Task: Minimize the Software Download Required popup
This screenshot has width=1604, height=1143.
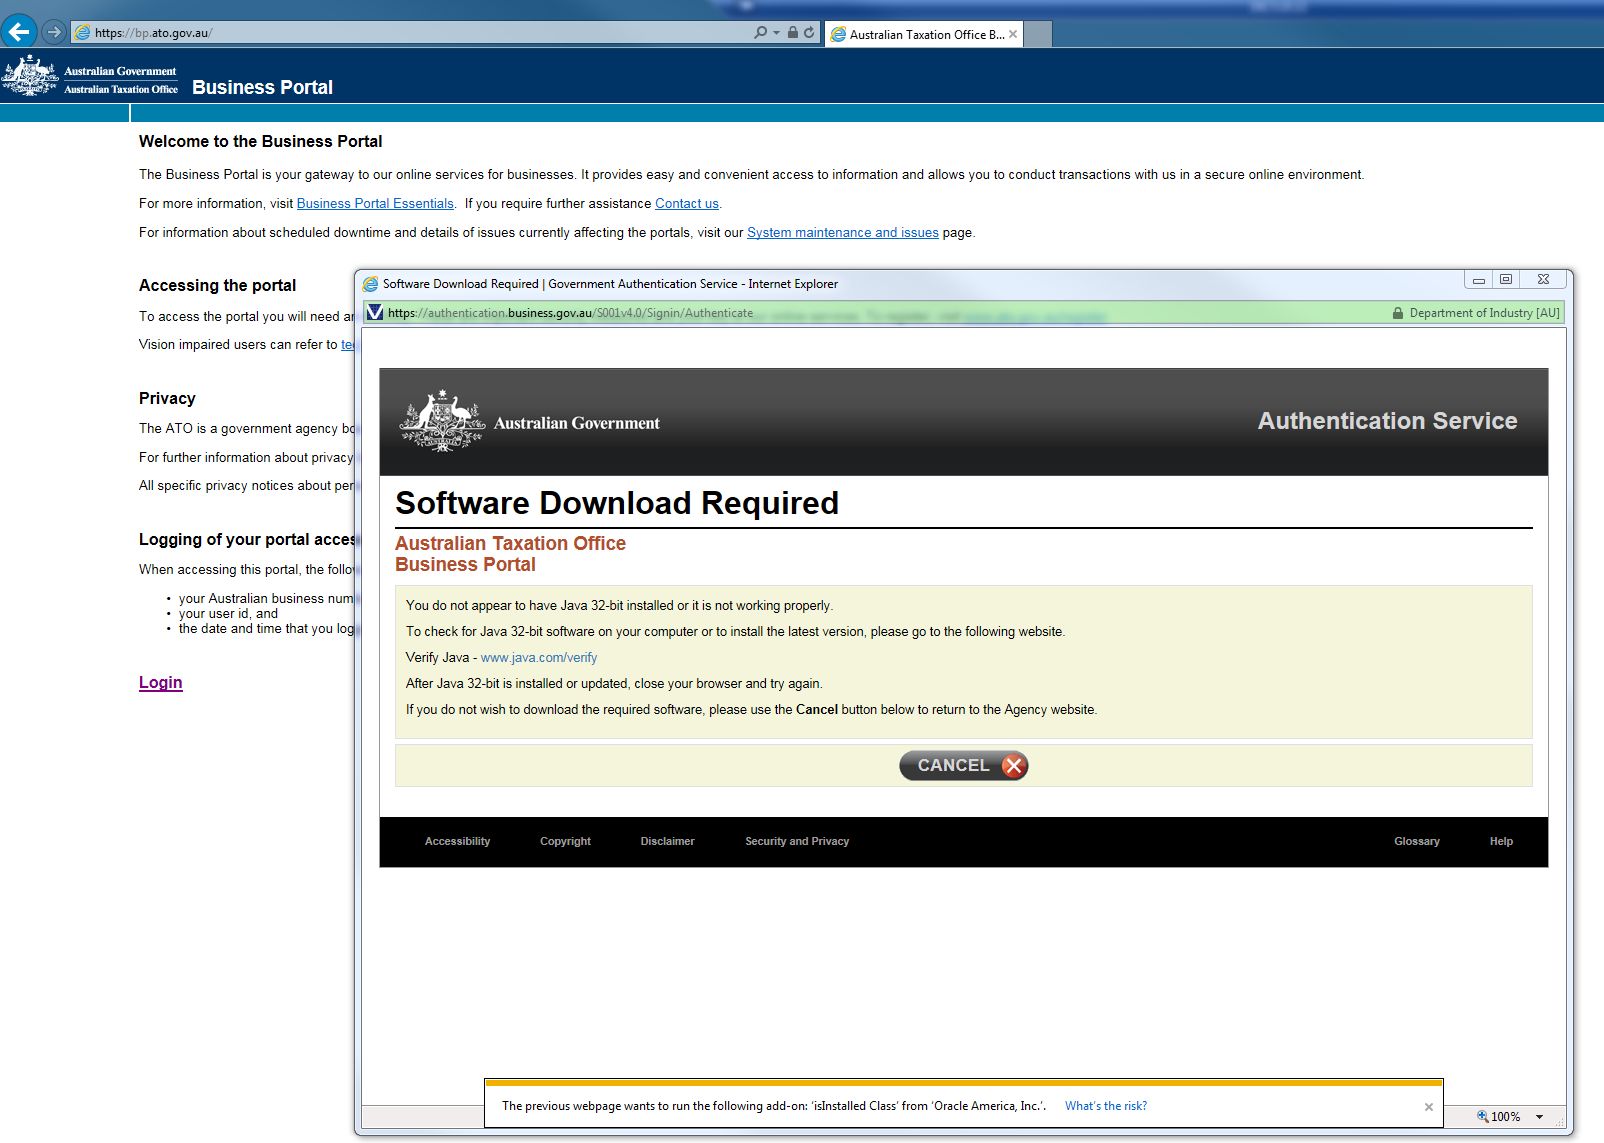Action: (1478, 280)
